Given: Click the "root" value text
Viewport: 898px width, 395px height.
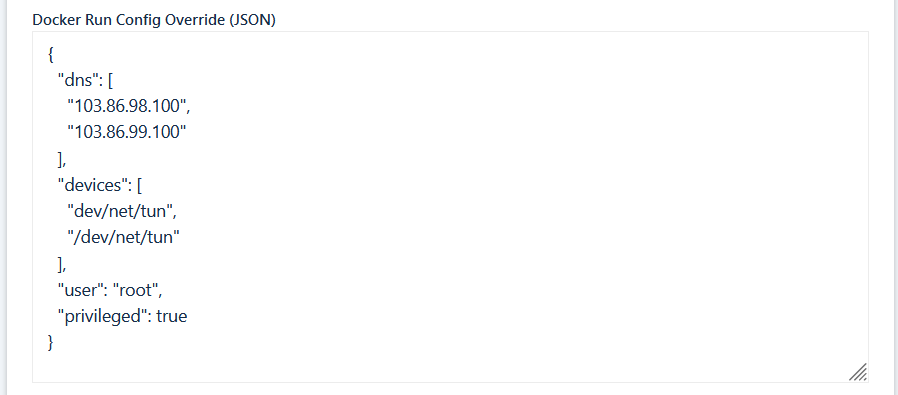Looking at the screenshot, I should point(135,290).
